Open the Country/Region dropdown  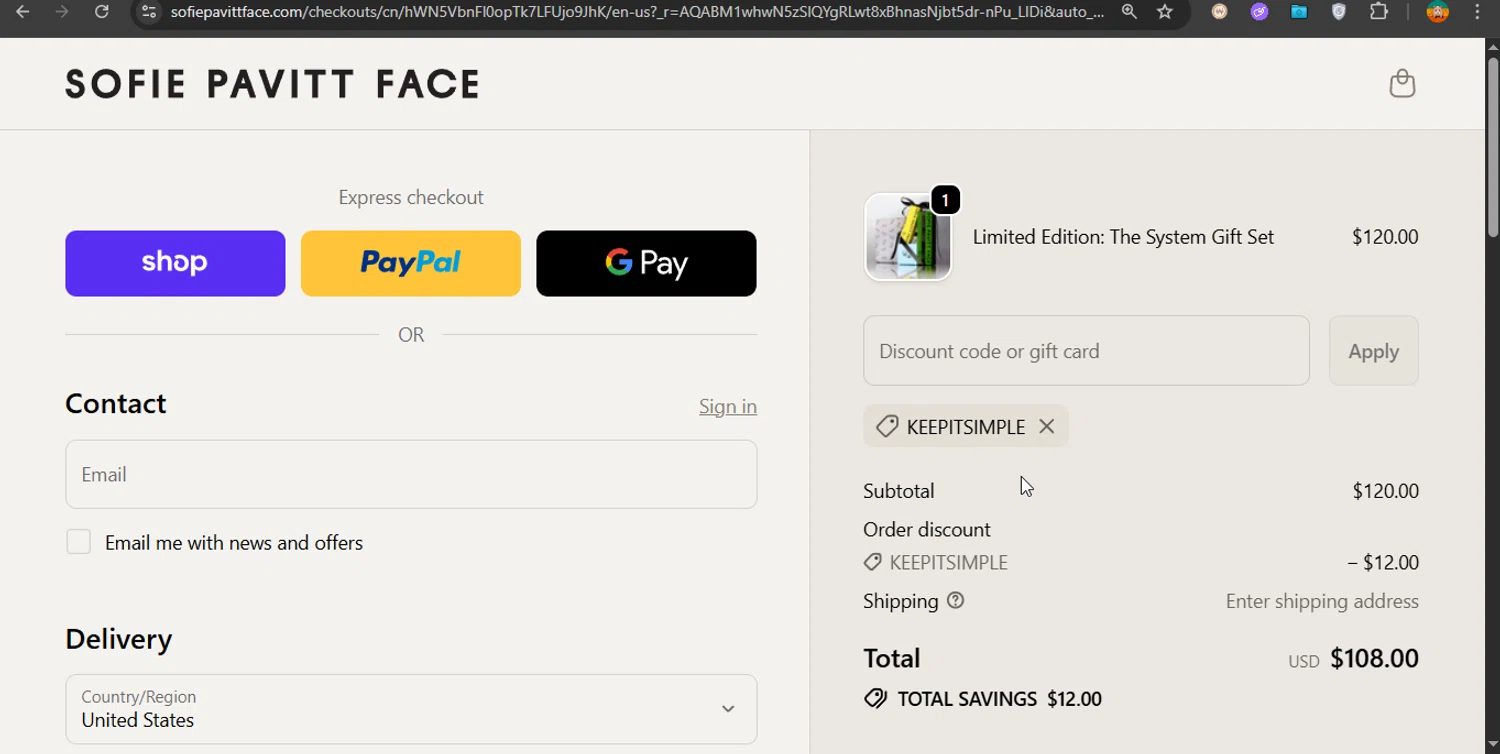click(x=411, y=709)
